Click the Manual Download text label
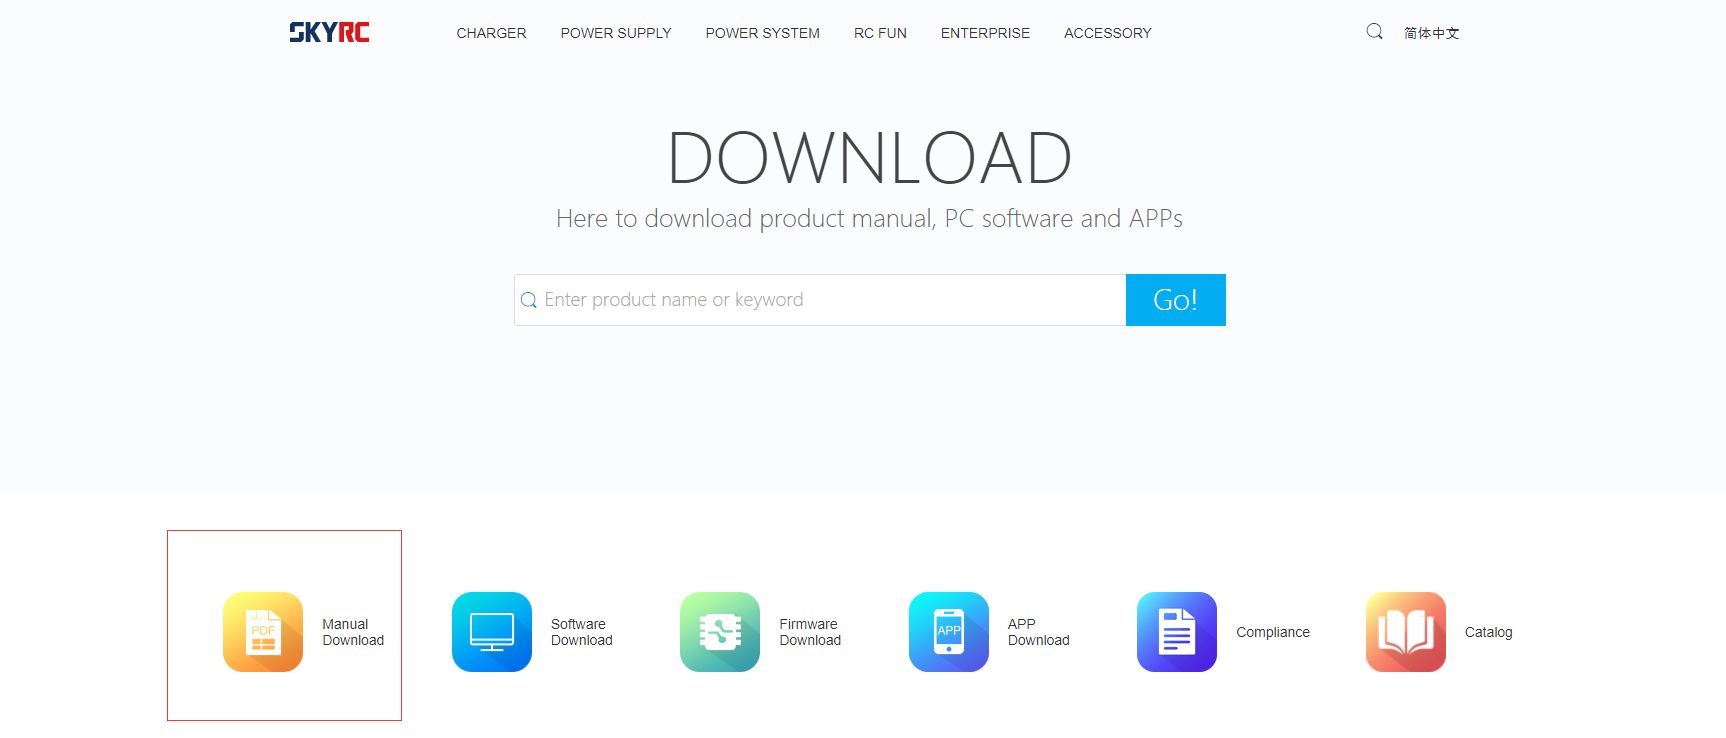 [352, 632]
